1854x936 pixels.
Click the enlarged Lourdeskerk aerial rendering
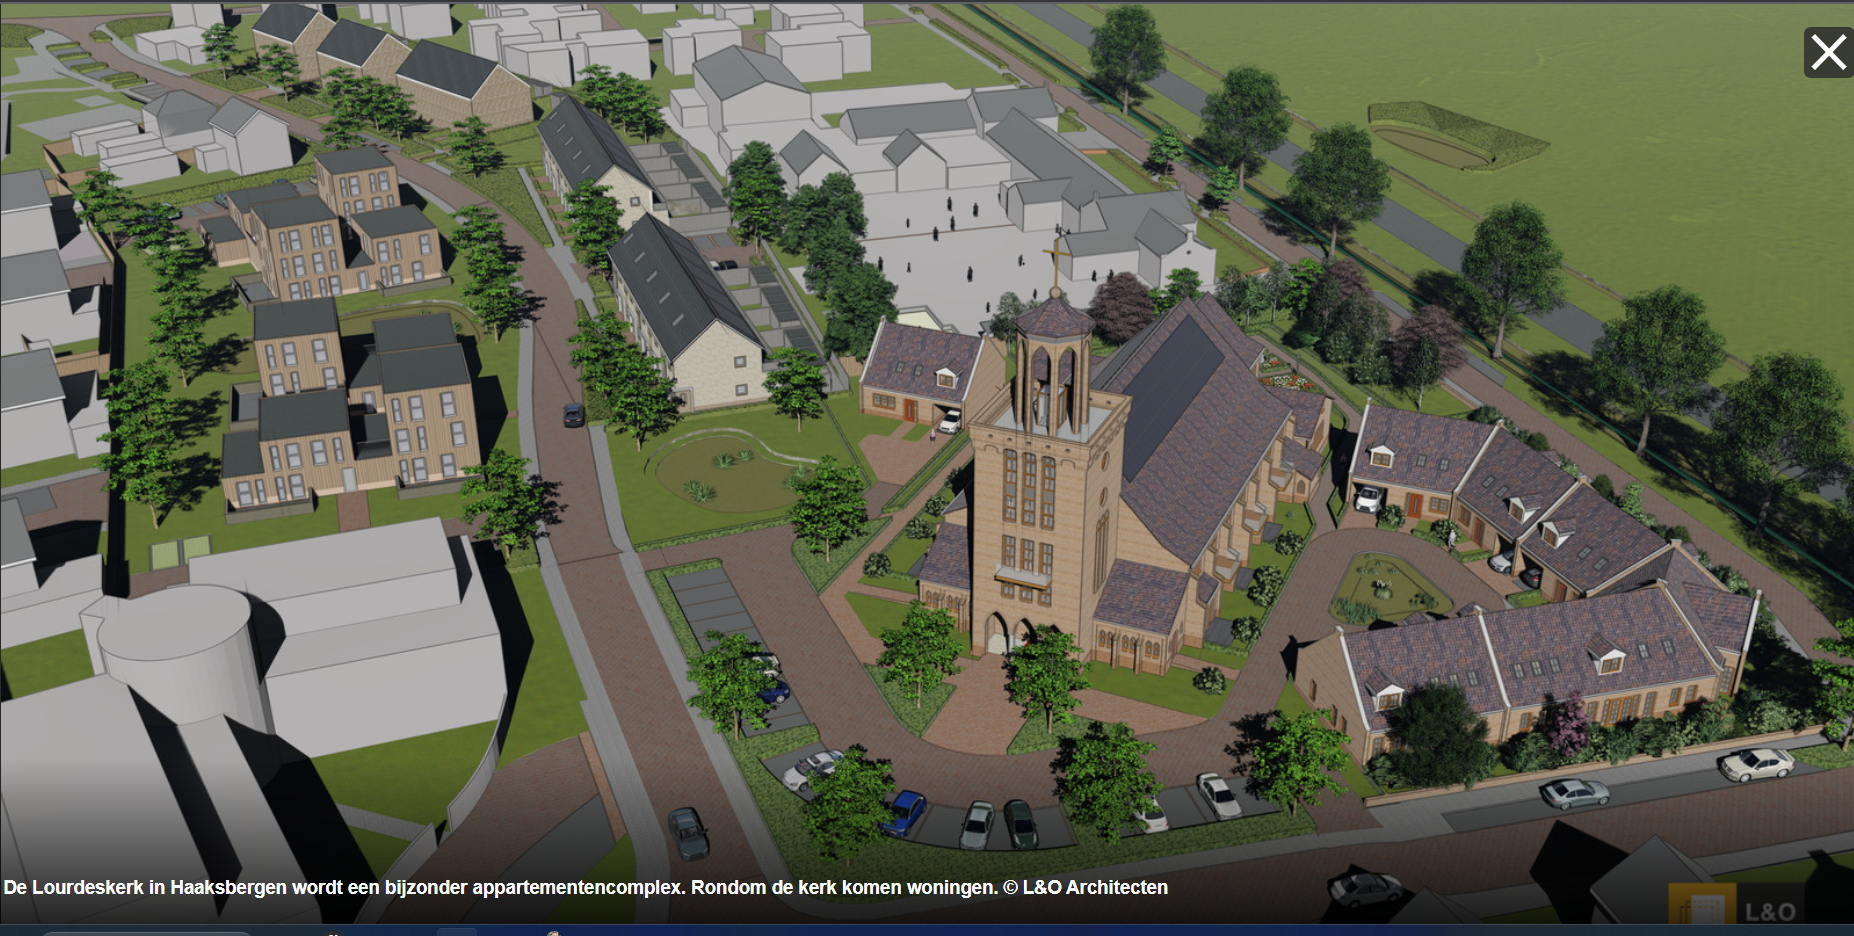point(927,463)
